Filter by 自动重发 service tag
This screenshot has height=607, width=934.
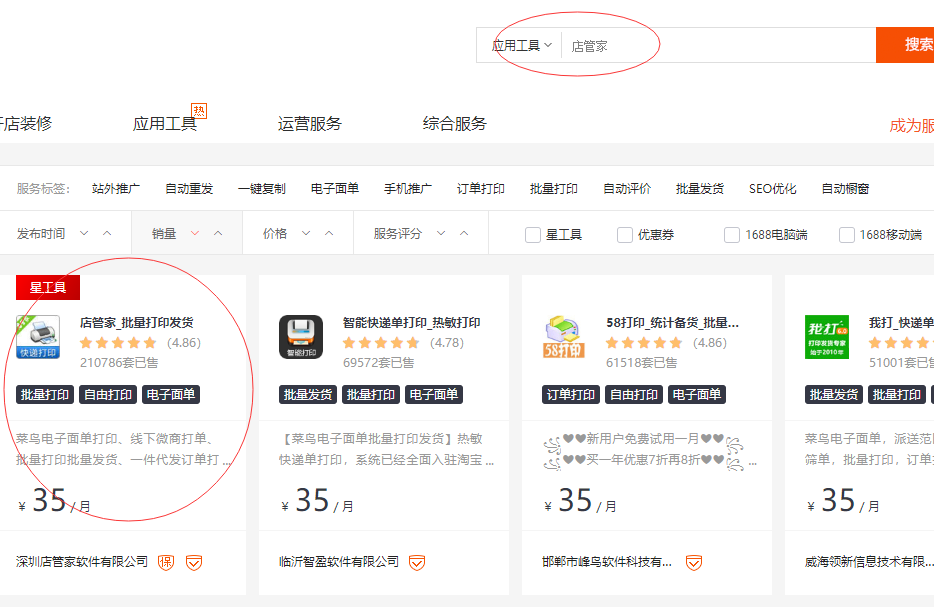(x=189, y=189)
